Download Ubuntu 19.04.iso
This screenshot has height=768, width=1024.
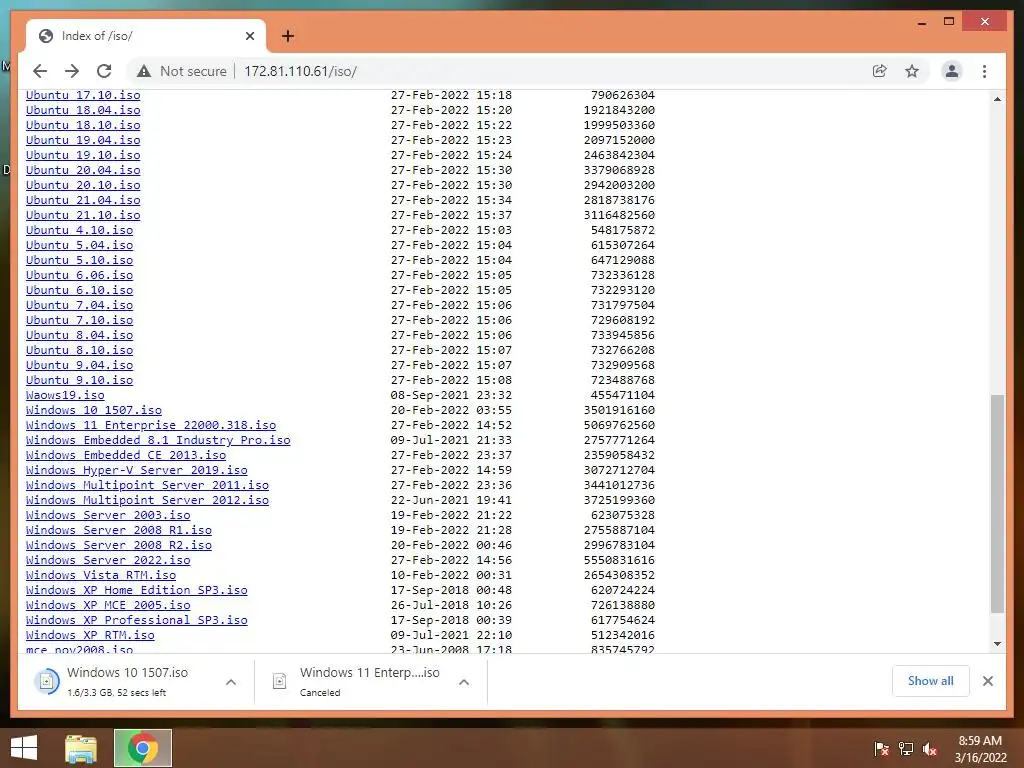83,140
